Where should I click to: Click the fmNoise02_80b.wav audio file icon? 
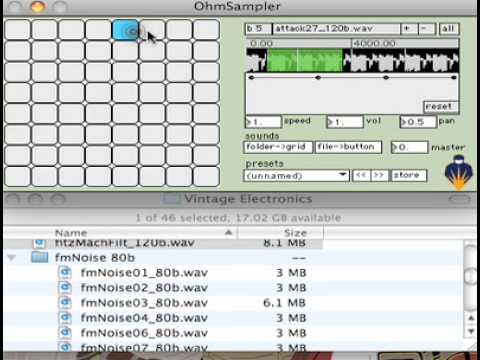[65, 287]
